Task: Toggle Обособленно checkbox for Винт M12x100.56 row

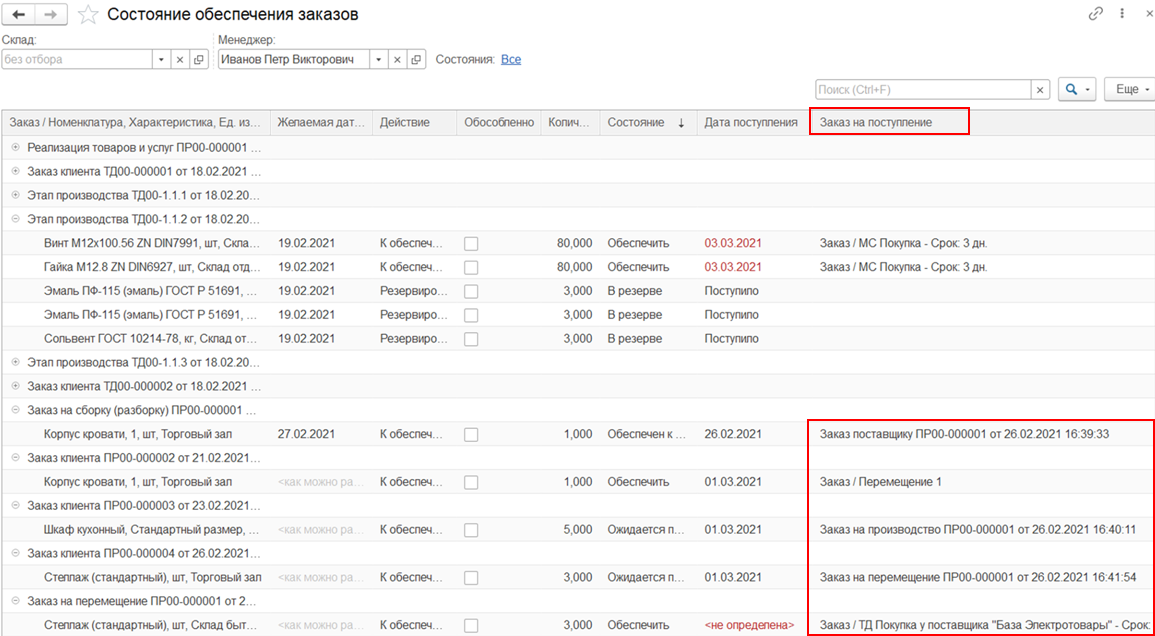Action: pyautogui.click(x=471, y=243)
